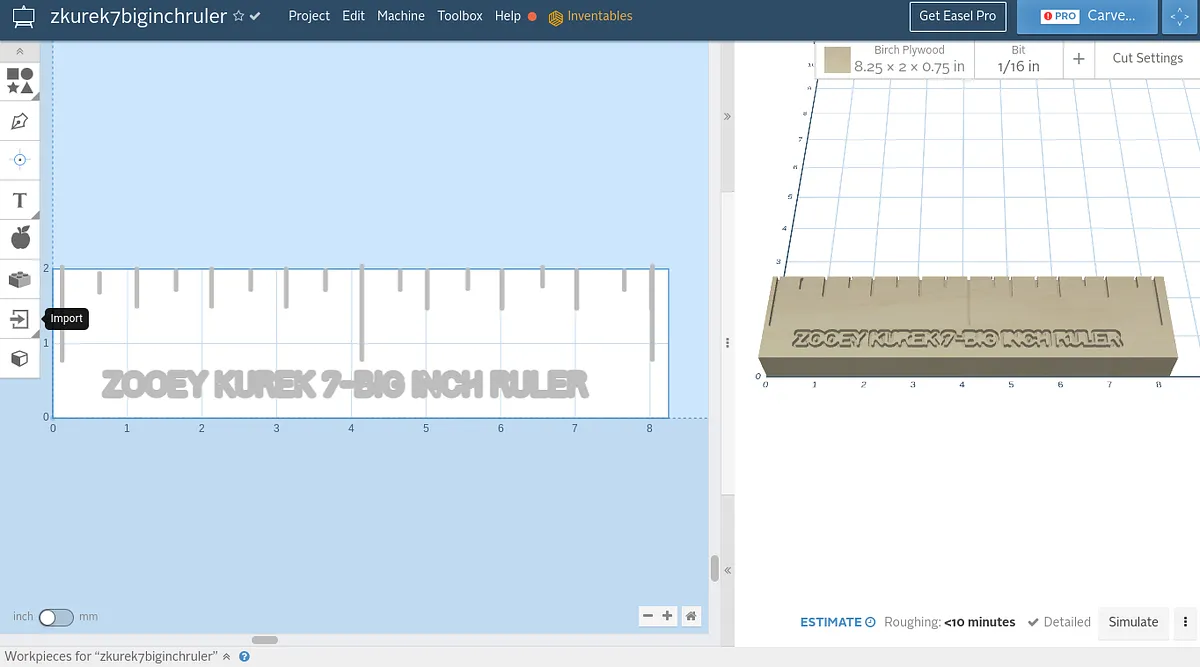Collapse the left tool panel chevron

click(19, 51)
